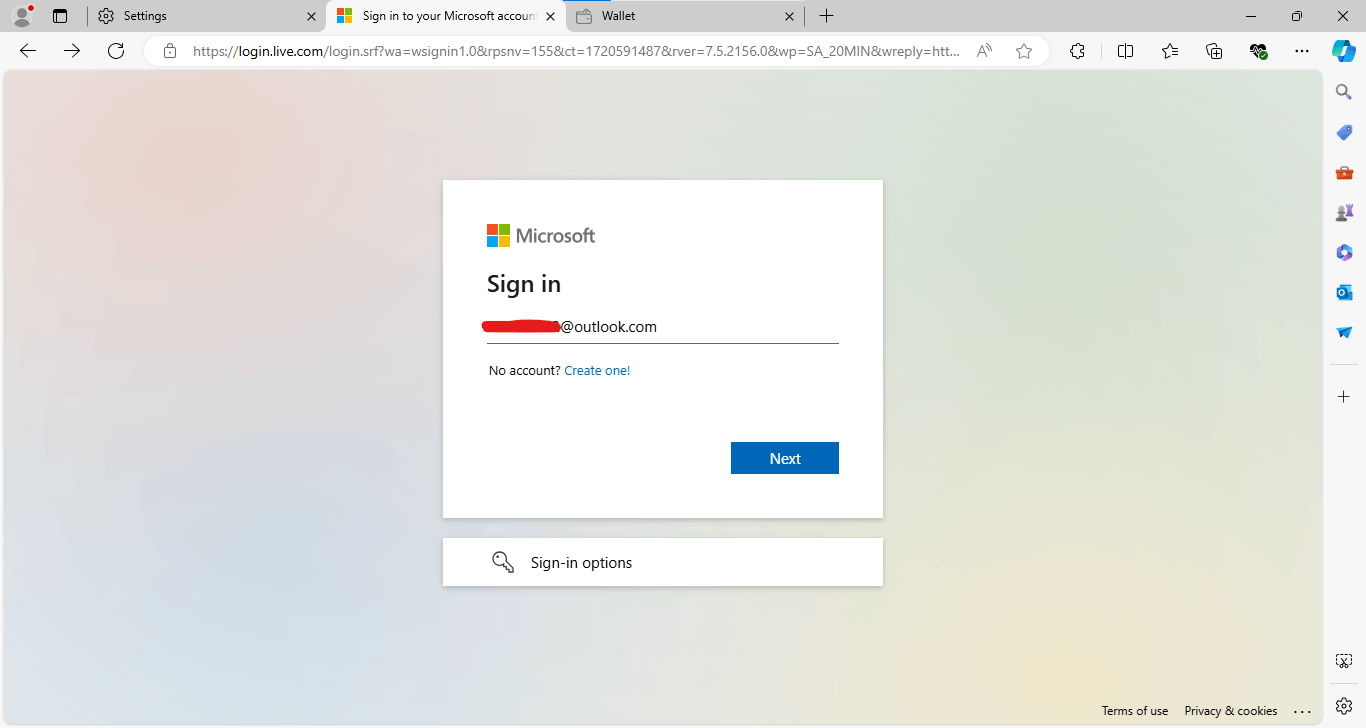Open sidebar Search
The width and height of the screenshot is (1366, 728).
pyautogui.click(x=1344, y=92)
